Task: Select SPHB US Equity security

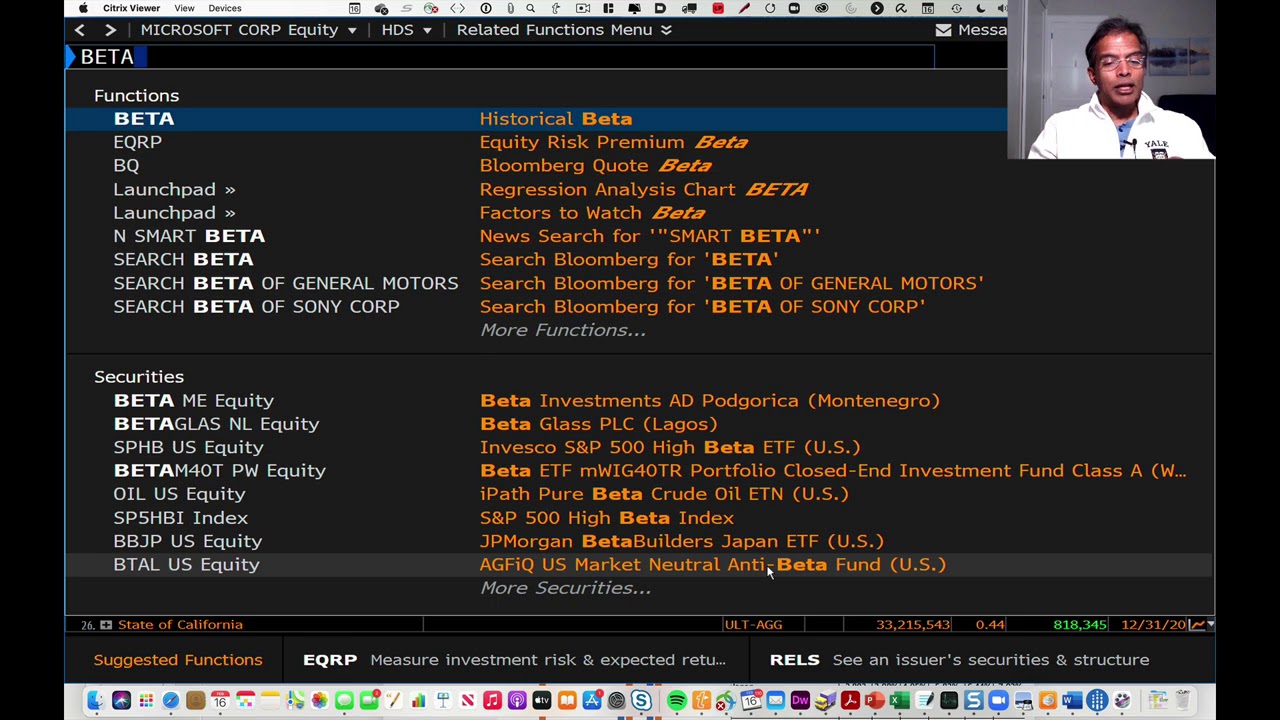Action: coord(640,448)
